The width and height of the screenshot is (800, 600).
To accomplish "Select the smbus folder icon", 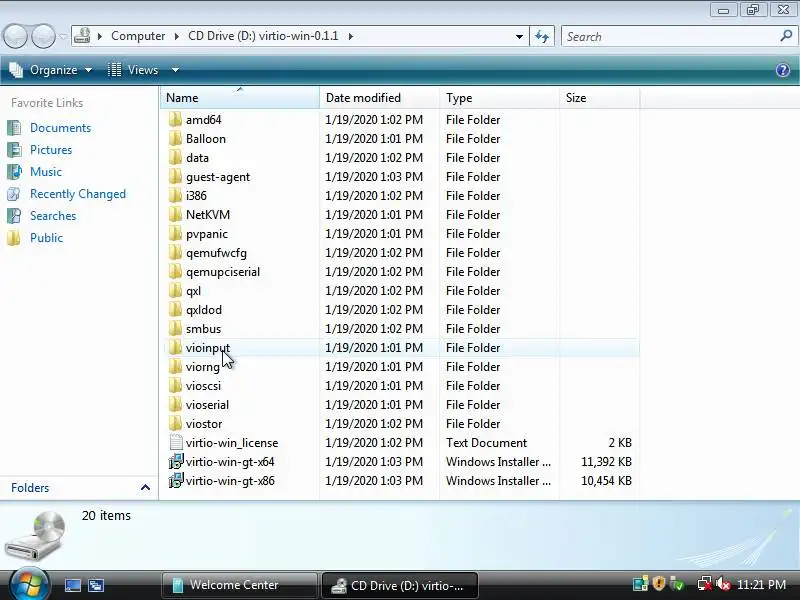I will click(x=175, y=329).
